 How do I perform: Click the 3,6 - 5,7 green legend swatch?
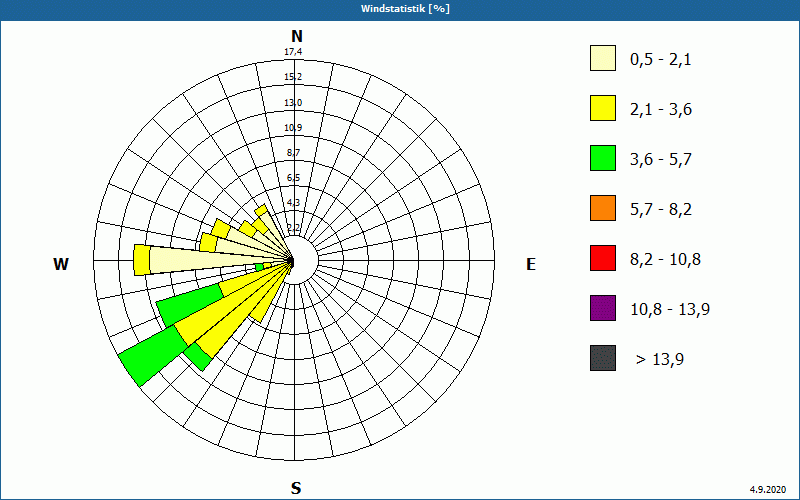coord(603,158)
